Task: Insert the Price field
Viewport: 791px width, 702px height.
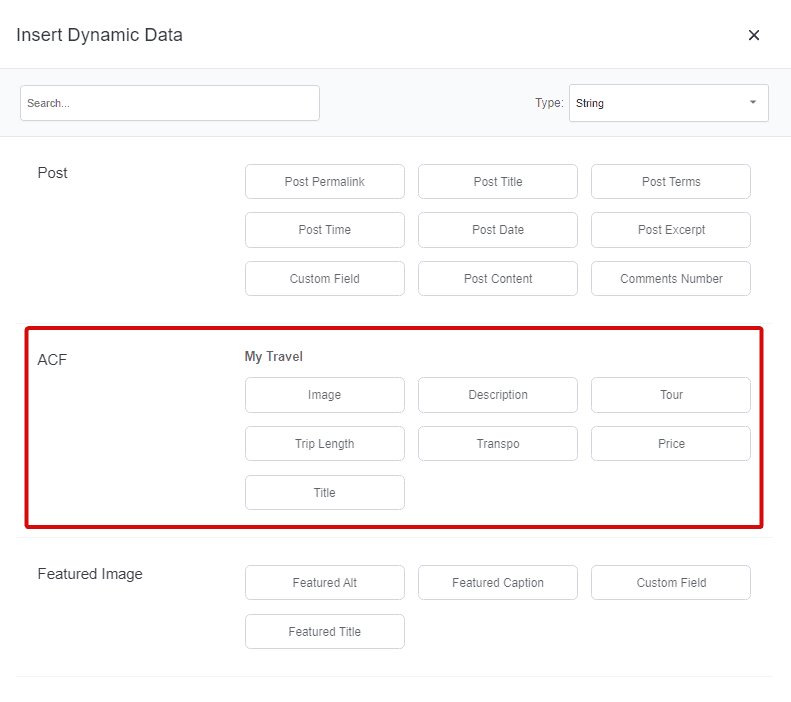Action: pyautogui.click(x=670, y=444)
